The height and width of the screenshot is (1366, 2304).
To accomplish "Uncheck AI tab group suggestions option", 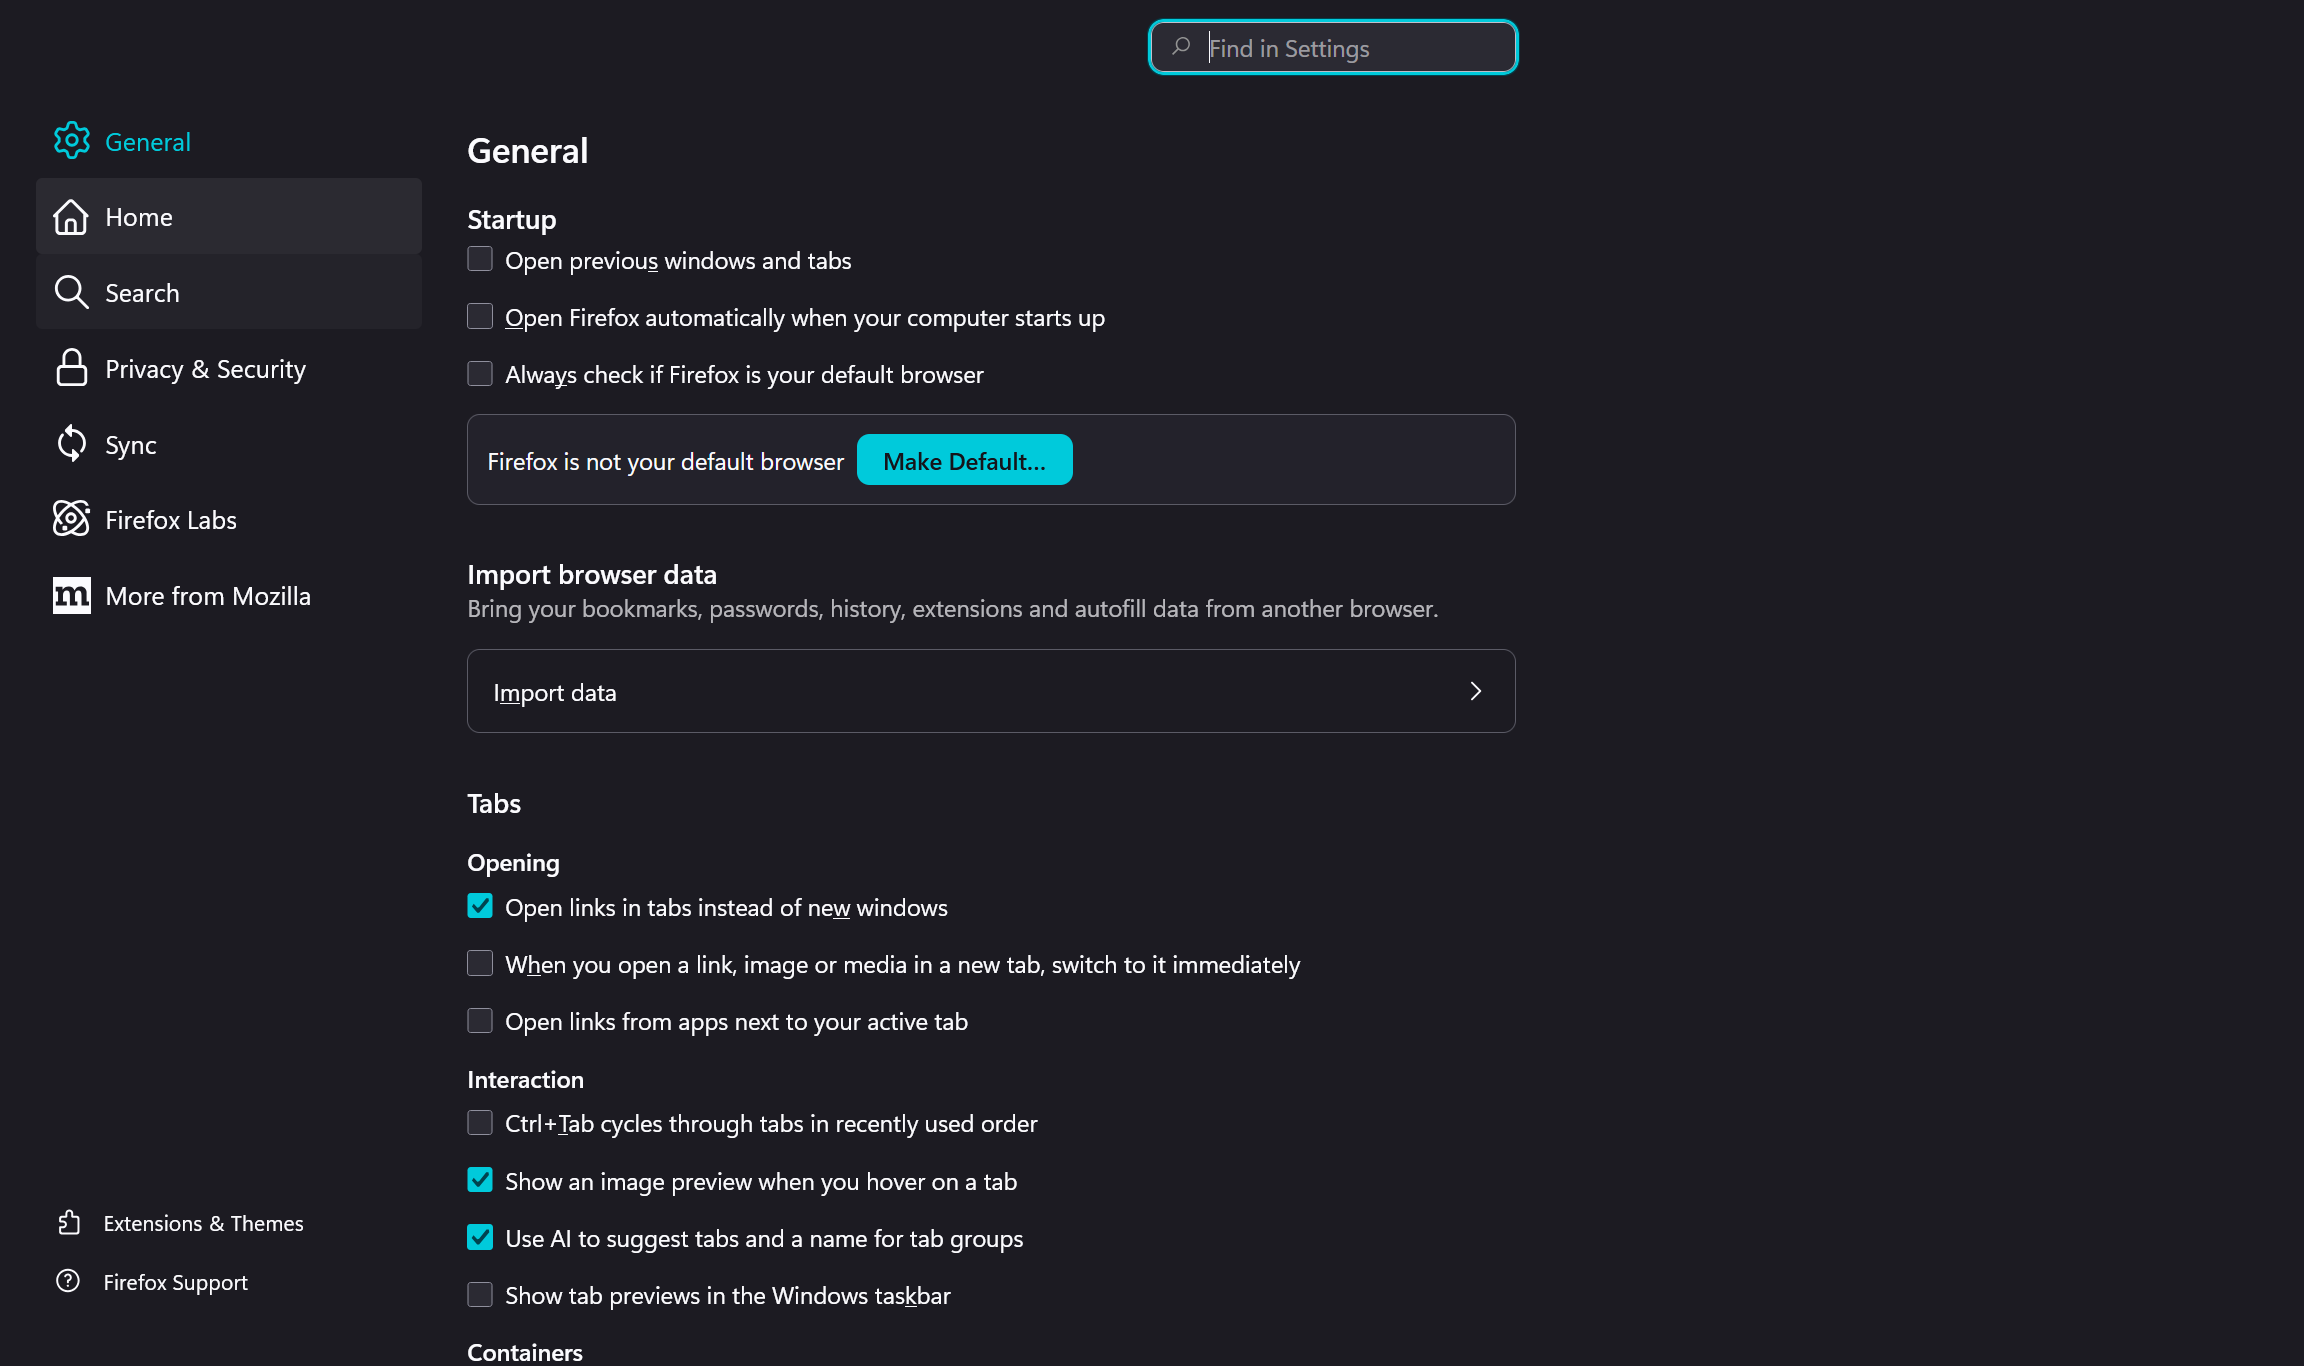I will pos(480,1238).
